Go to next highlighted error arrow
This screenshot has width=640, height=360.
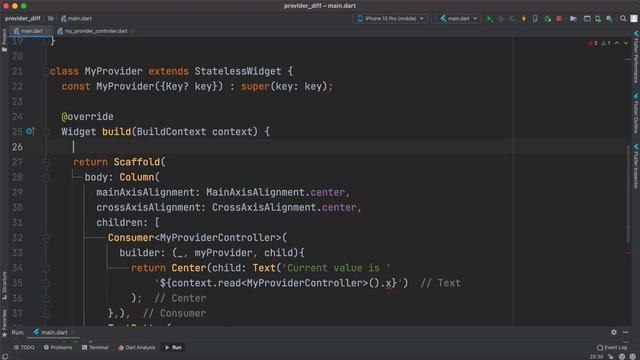pos(626,43)
